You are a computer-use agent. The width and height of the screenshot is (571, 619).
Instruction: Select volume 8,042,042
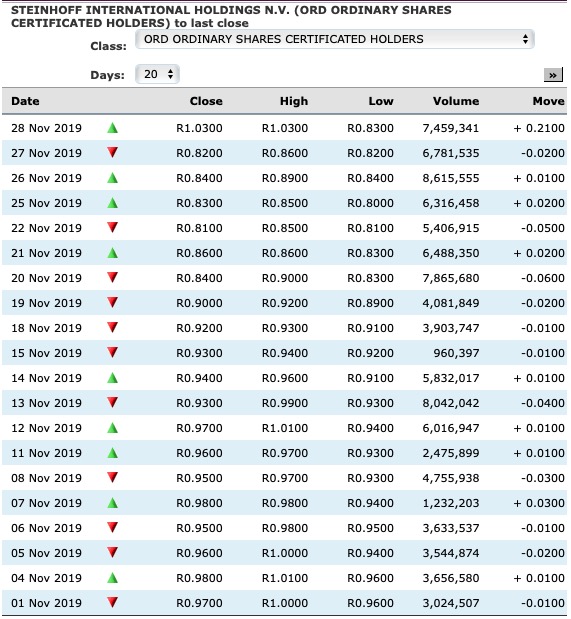click(451, 403)
